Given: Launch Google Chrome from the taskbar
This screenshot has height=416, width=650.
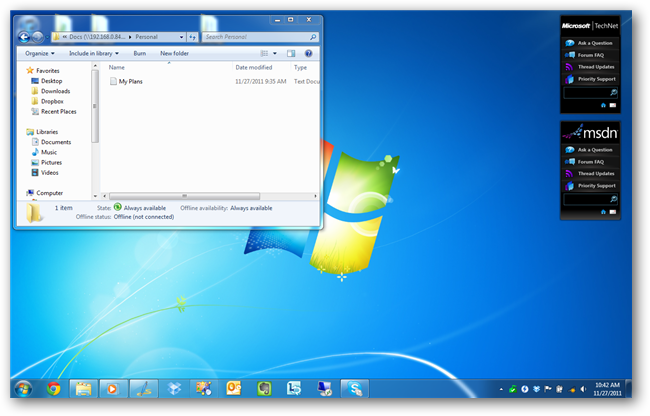Looking at the screenshot, I should coord(53,389).
